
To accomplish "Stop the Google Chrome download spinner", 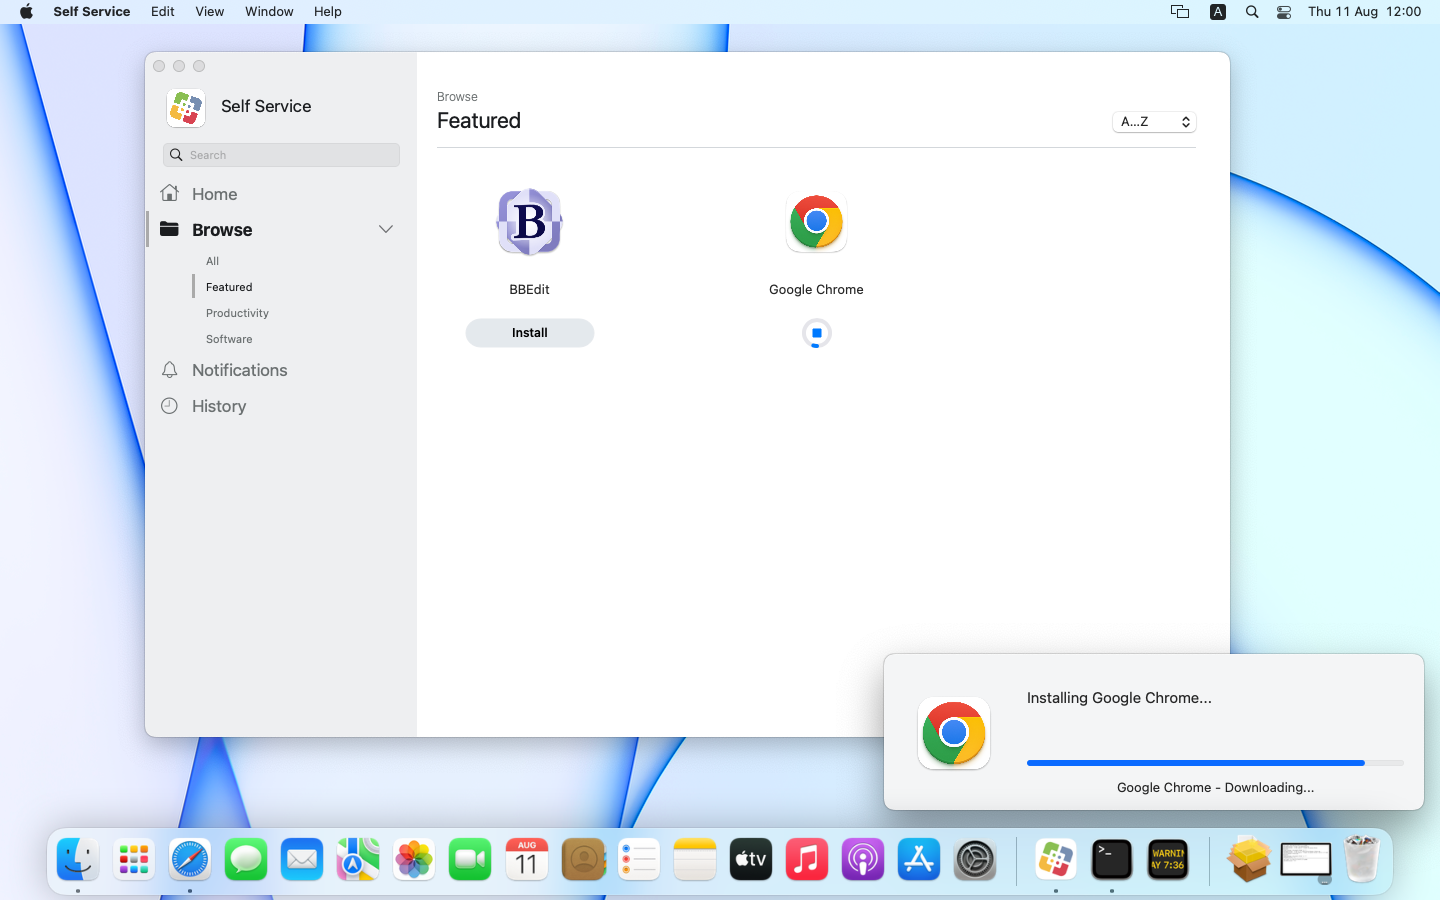I will coord(816,333).
